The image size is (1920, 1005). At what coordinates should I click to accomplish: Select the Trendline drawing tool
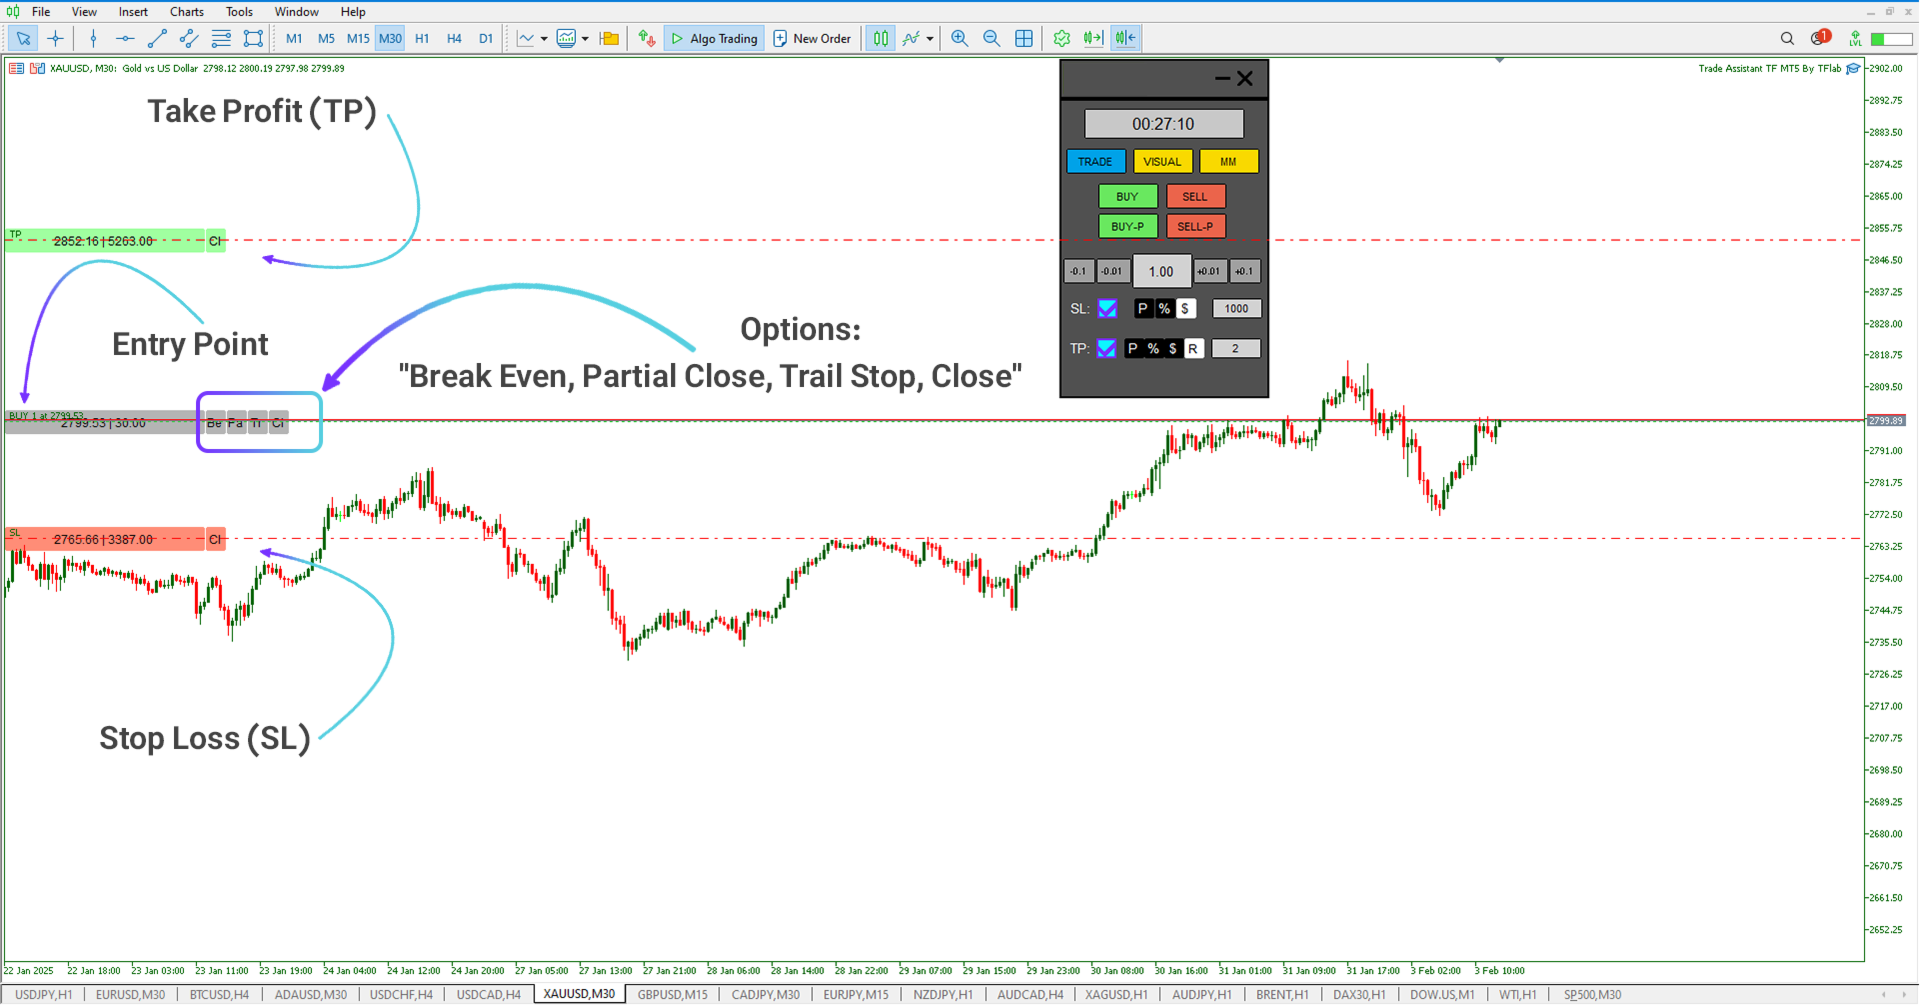156,38
